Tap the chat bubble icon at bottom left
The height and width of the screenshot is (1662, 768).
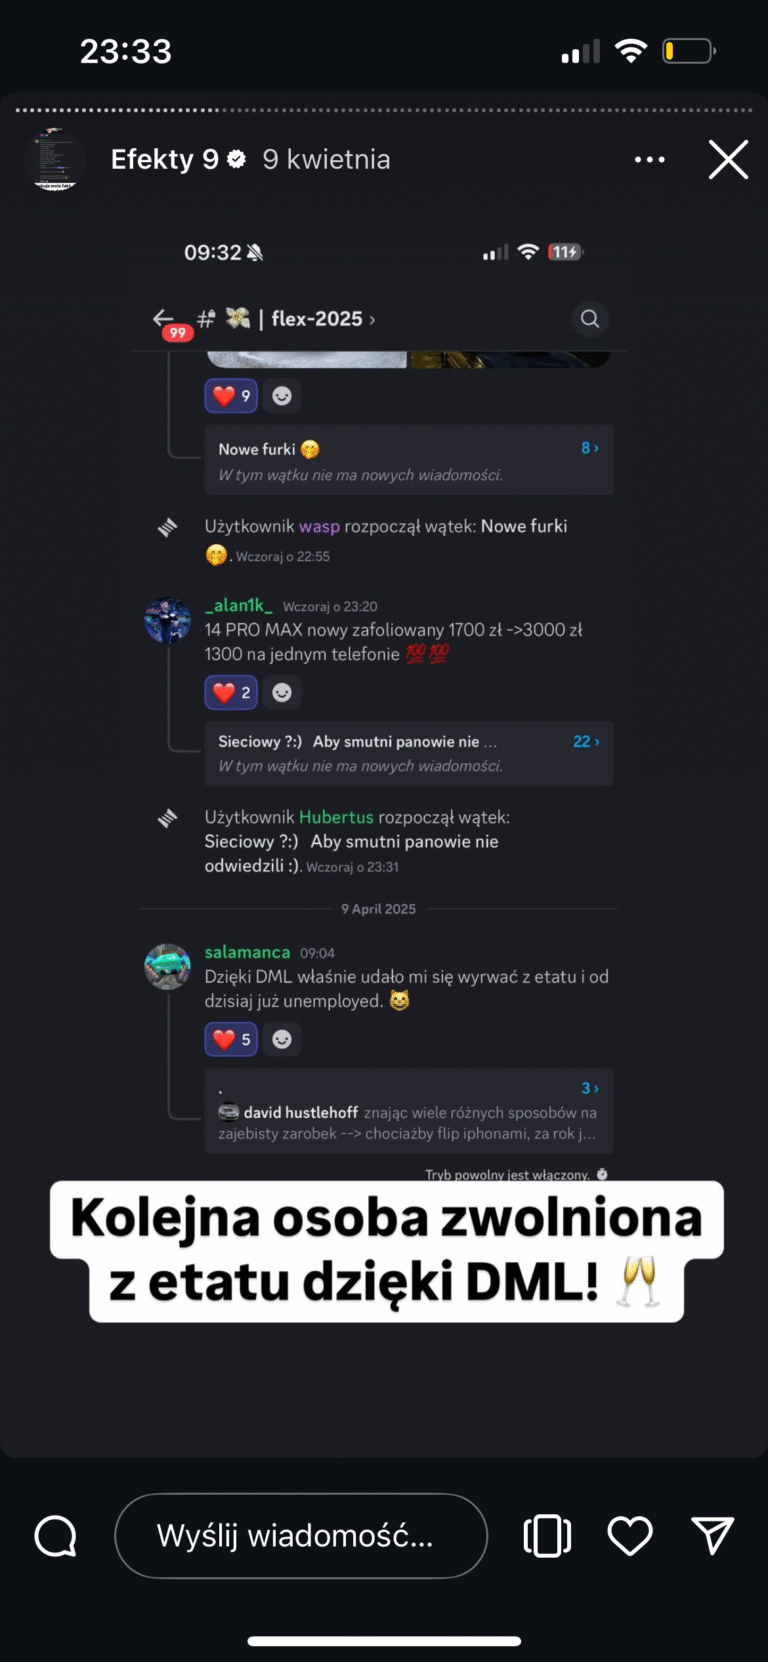tap(55, 1536)
